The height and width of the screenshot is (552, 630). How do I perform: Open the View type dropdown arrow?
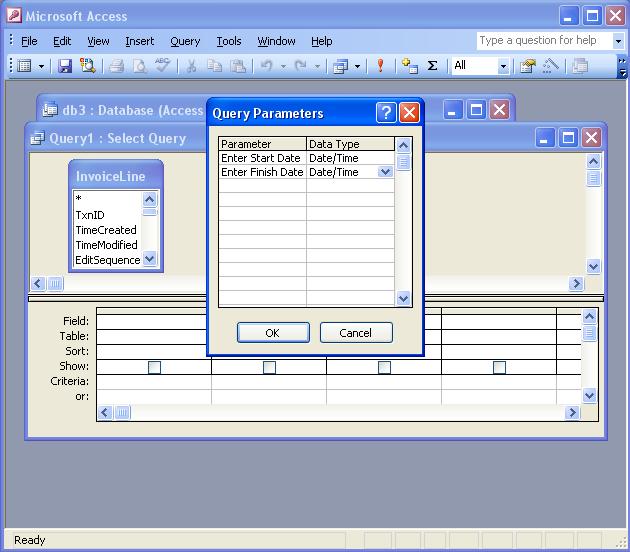pos(41,66)
